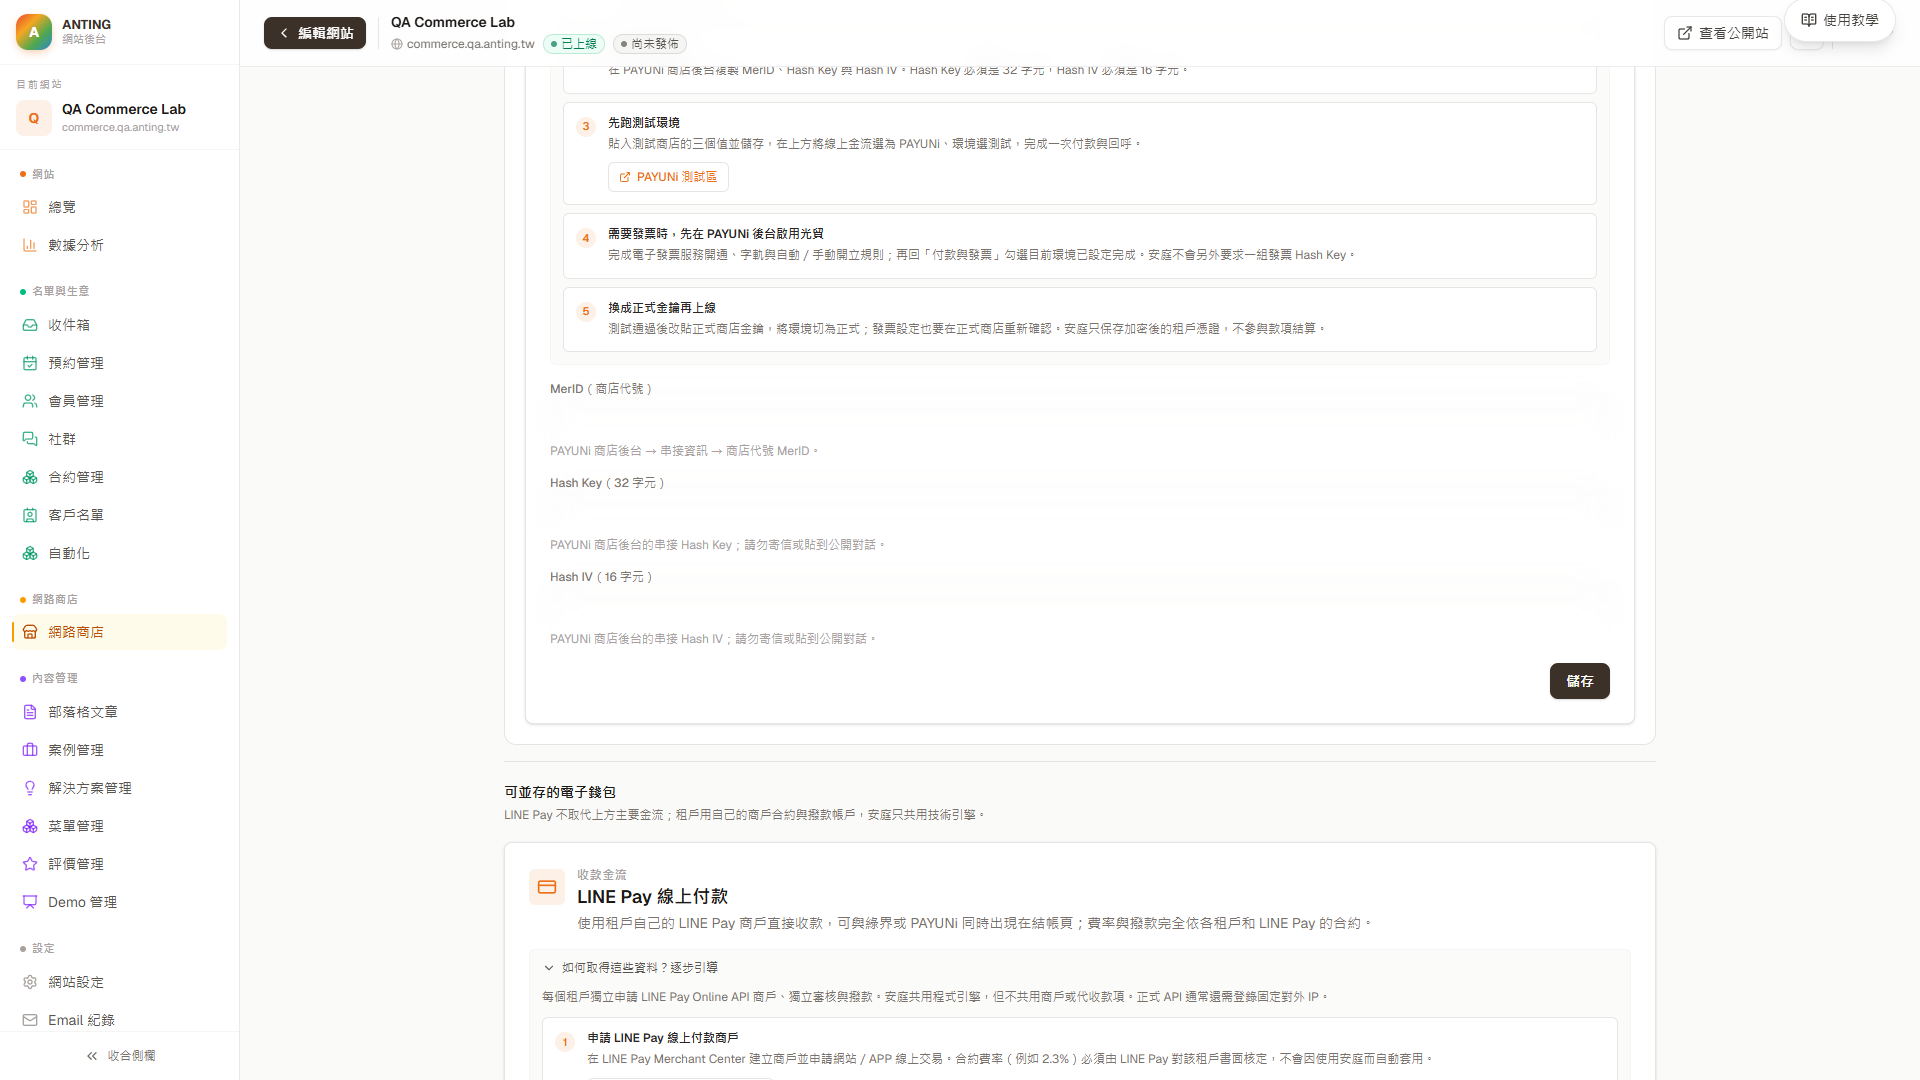Open 菜單管理 menu icon
1920x1080 pixels.
(30, 826)
